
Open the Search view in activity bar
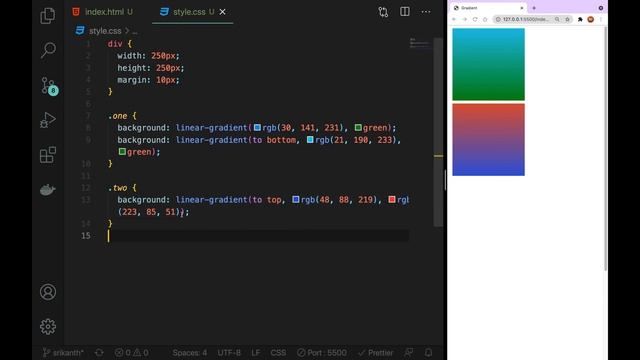click(48, 50)
